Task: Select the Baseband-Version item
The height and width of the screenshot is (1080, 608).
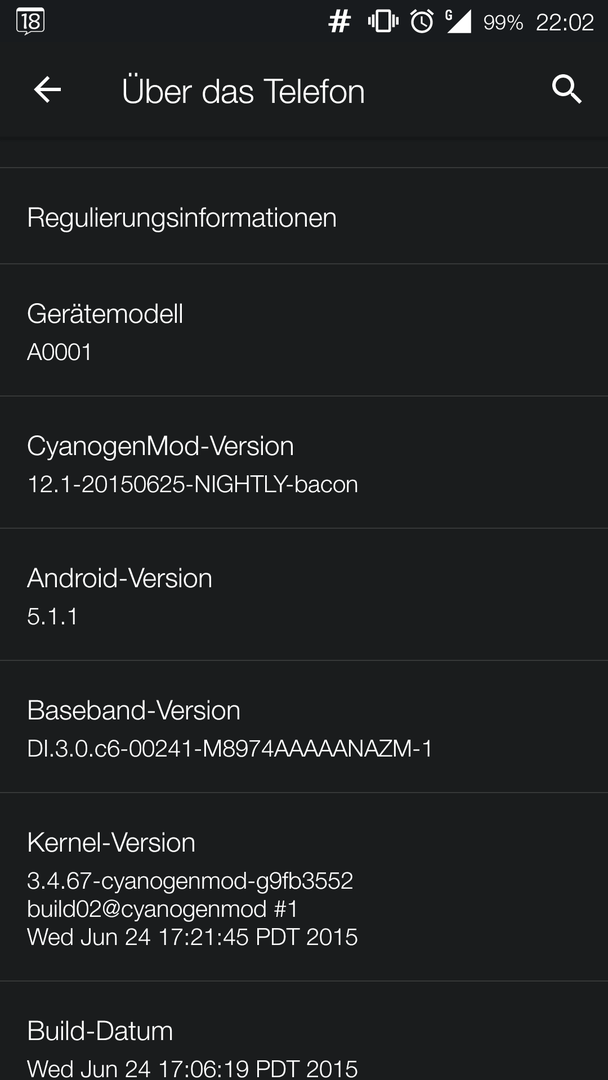Action: (x=304, y=727)
